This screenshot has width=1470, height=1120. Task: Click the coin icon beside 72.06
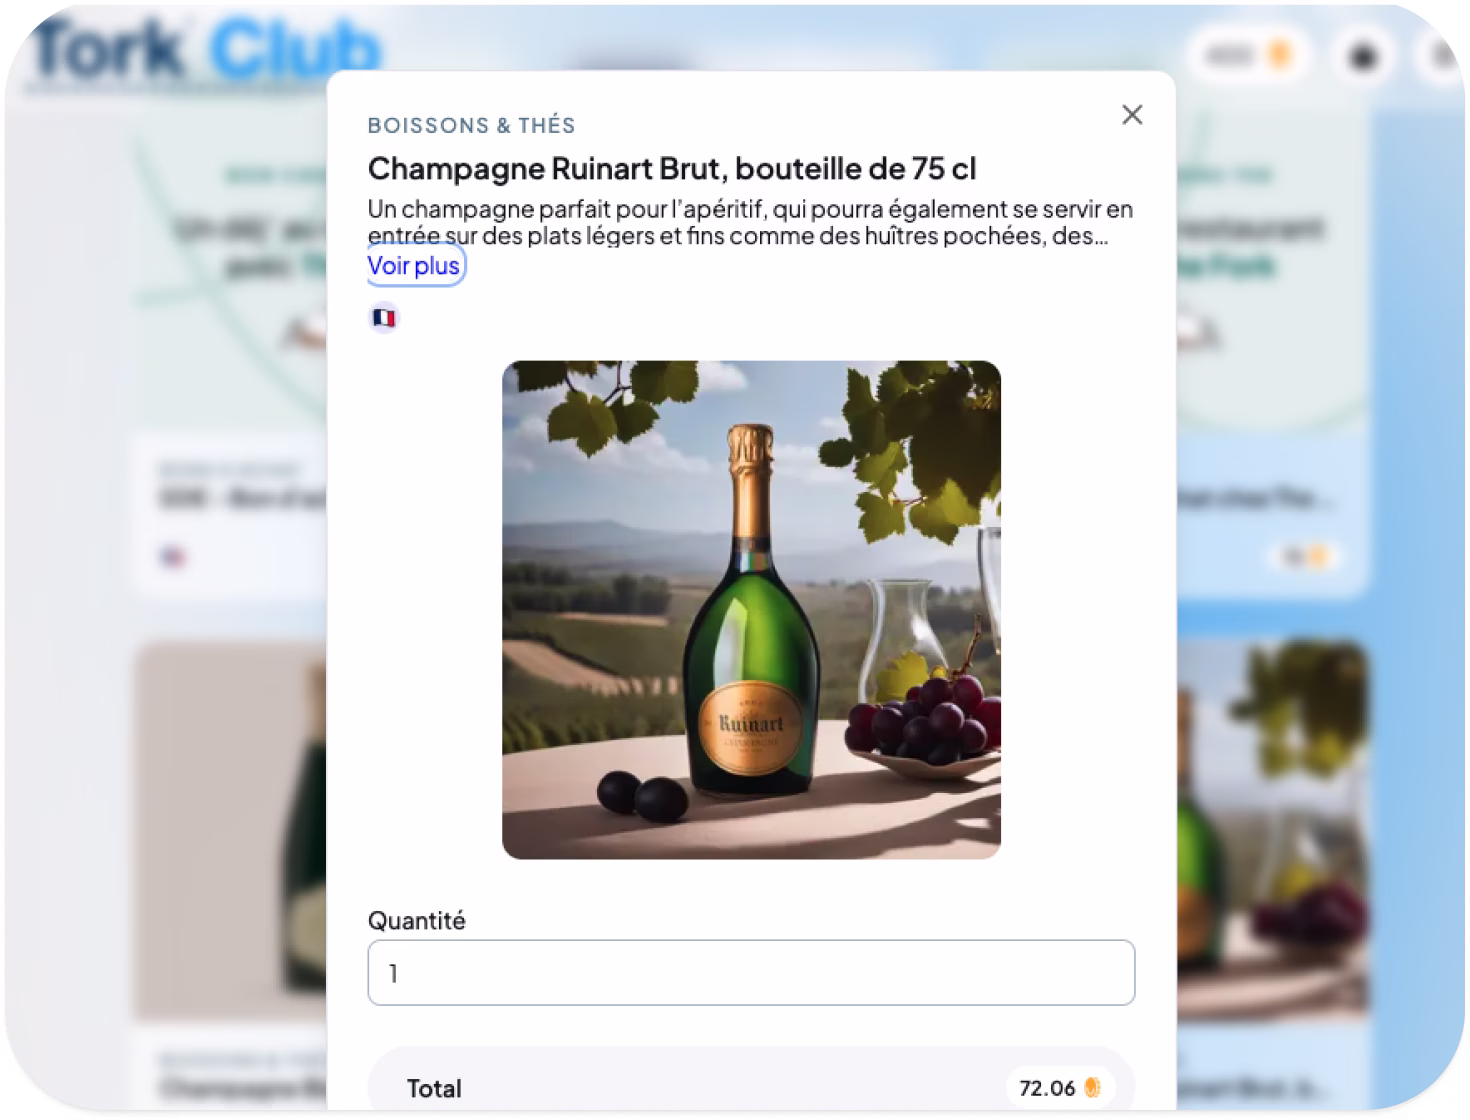click(1092, 1087)
